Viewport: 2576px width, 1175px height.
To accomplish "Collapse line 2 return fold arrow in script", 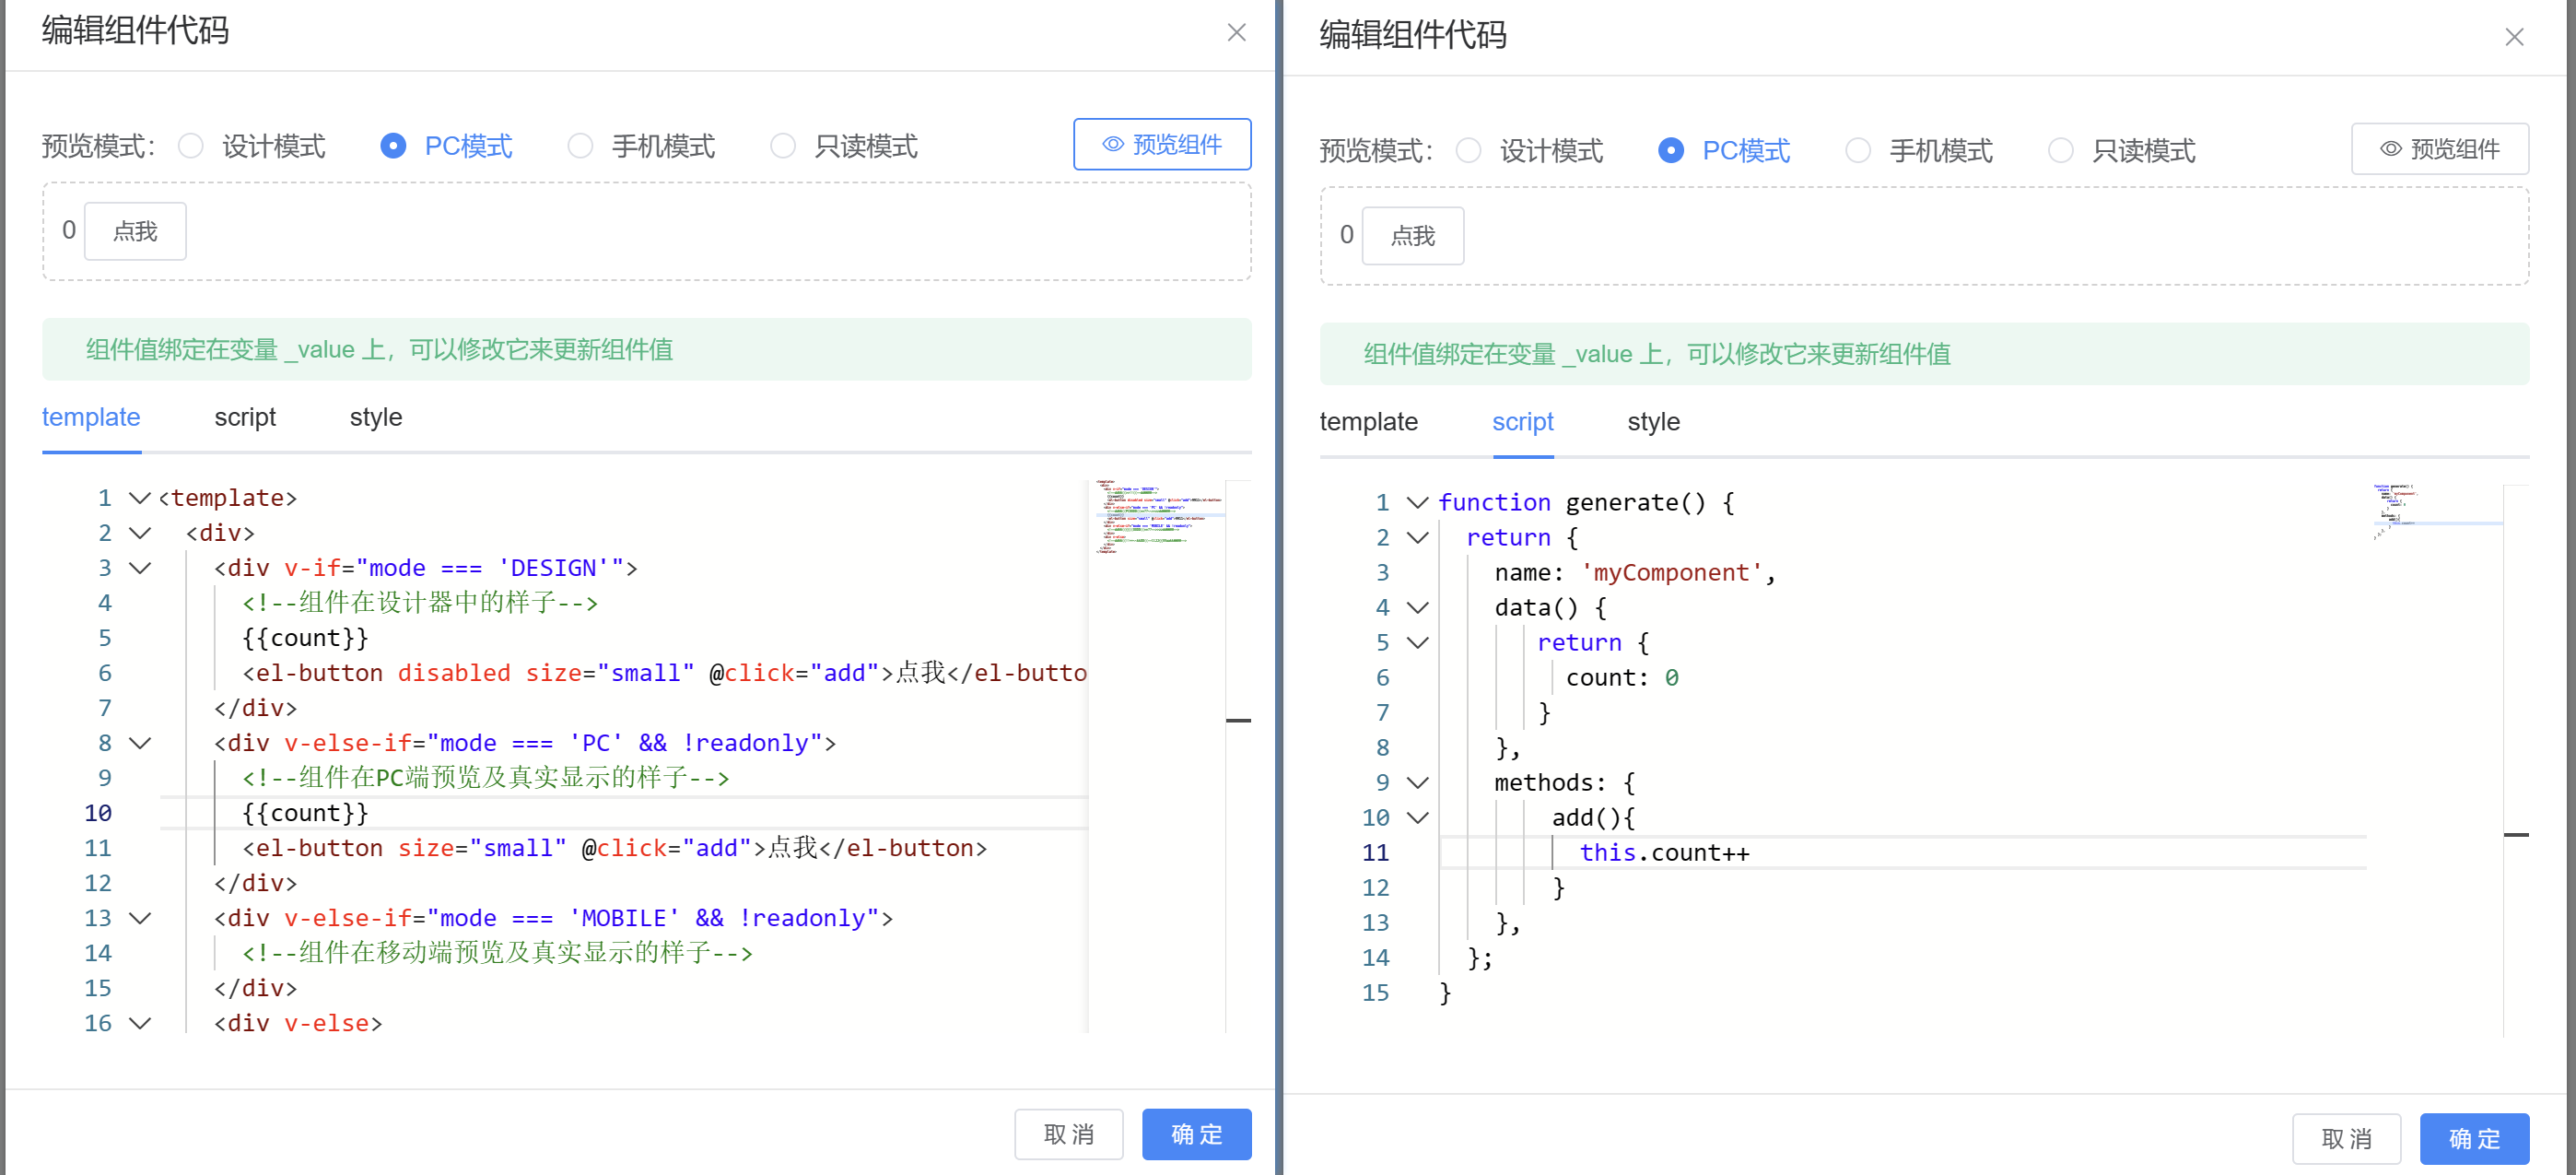I will (1418, 538).
